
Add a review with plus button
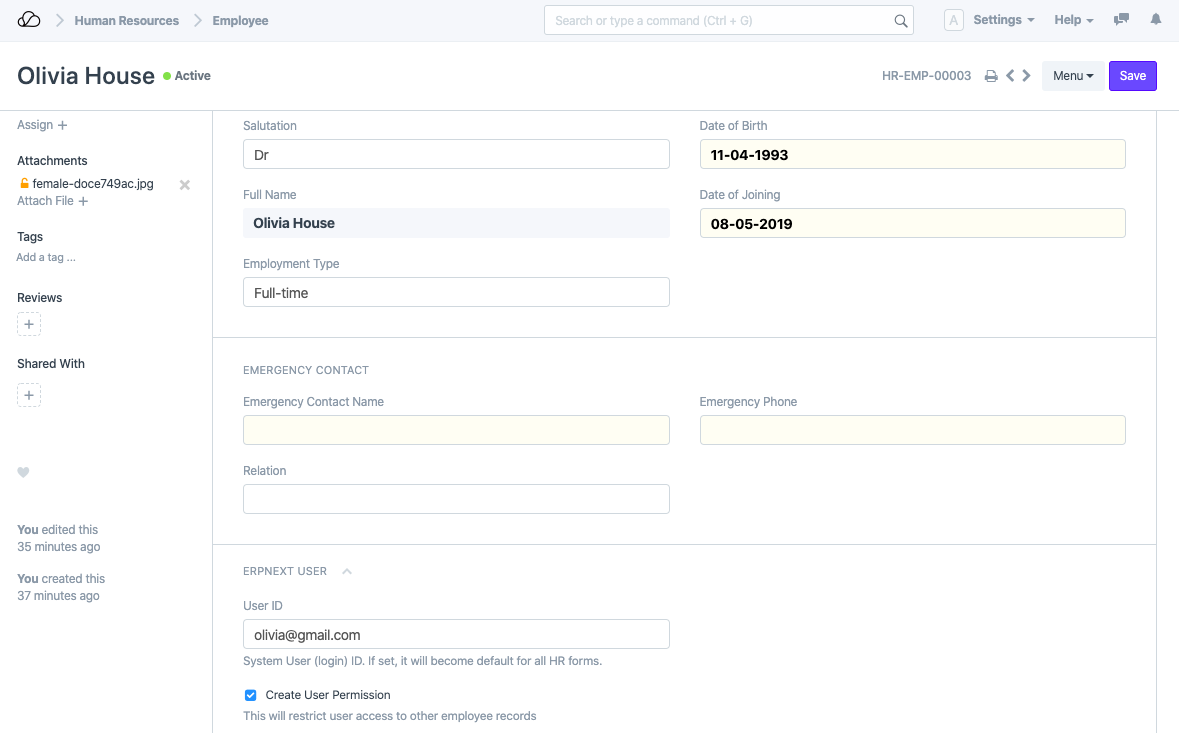[29, 324]
